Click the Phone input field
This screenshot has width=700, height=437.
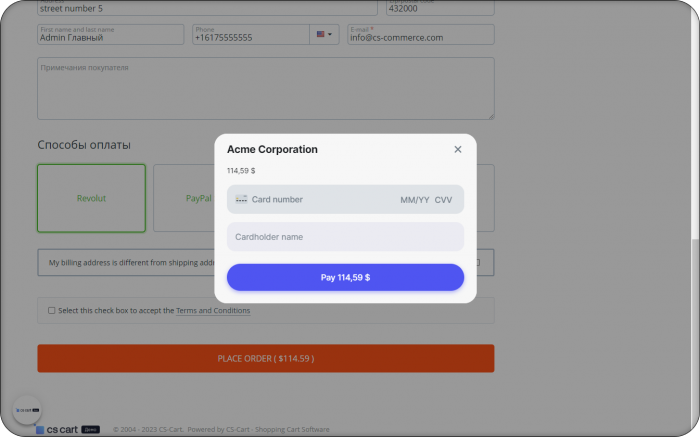click(x=251, y=34)
